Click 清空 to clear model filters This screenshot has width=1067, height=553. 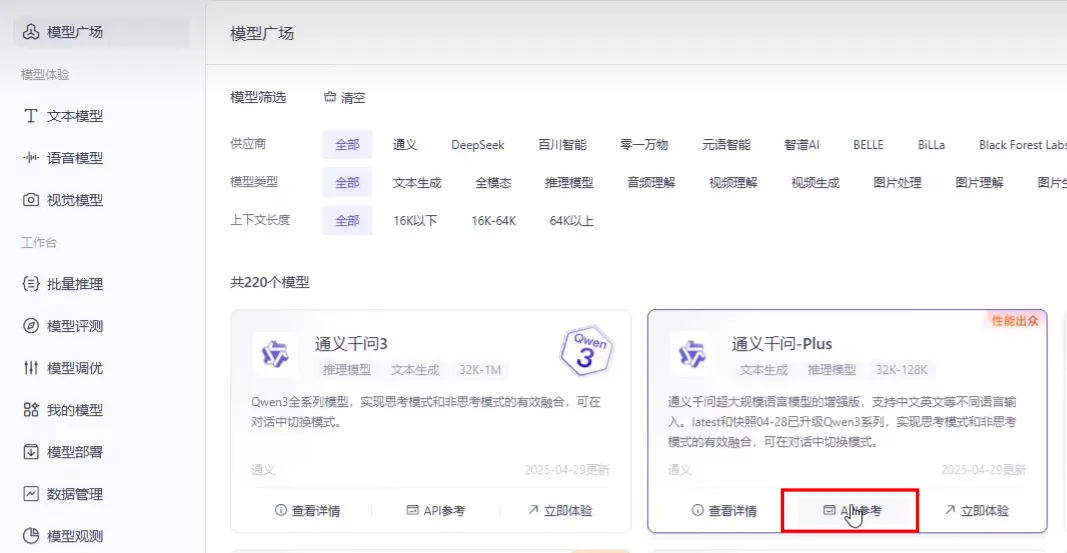click(345, 98)
